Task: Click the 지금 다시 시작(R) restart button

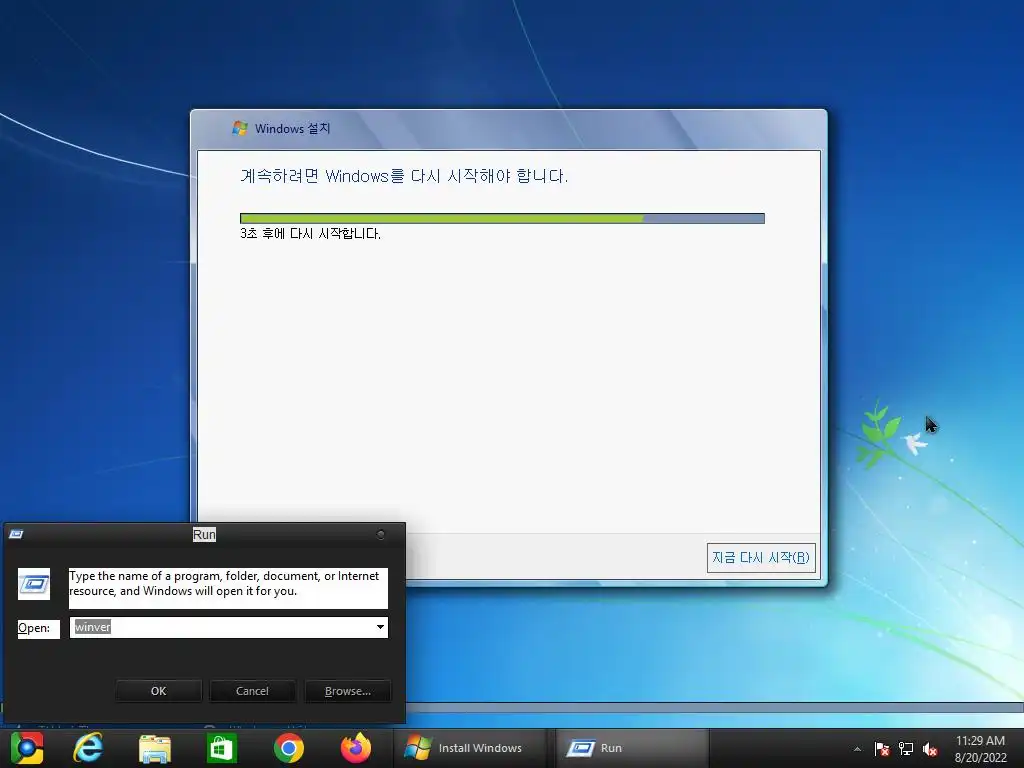Action: pos(761,558)
